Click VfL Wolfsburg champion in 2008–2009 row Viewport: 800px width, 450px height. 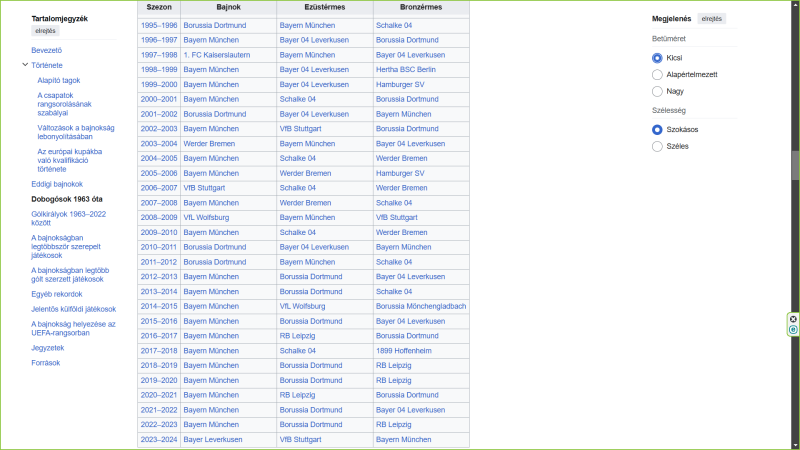(206, 217)
